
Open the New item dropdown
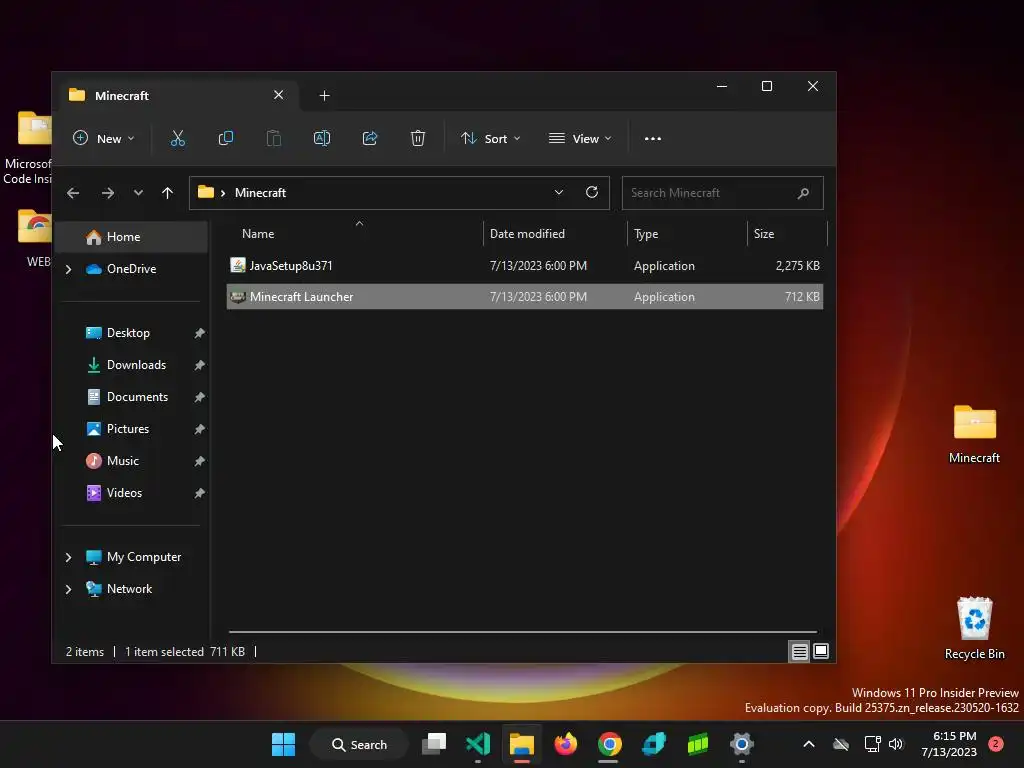pyautogui.click(x=103, y=138)
